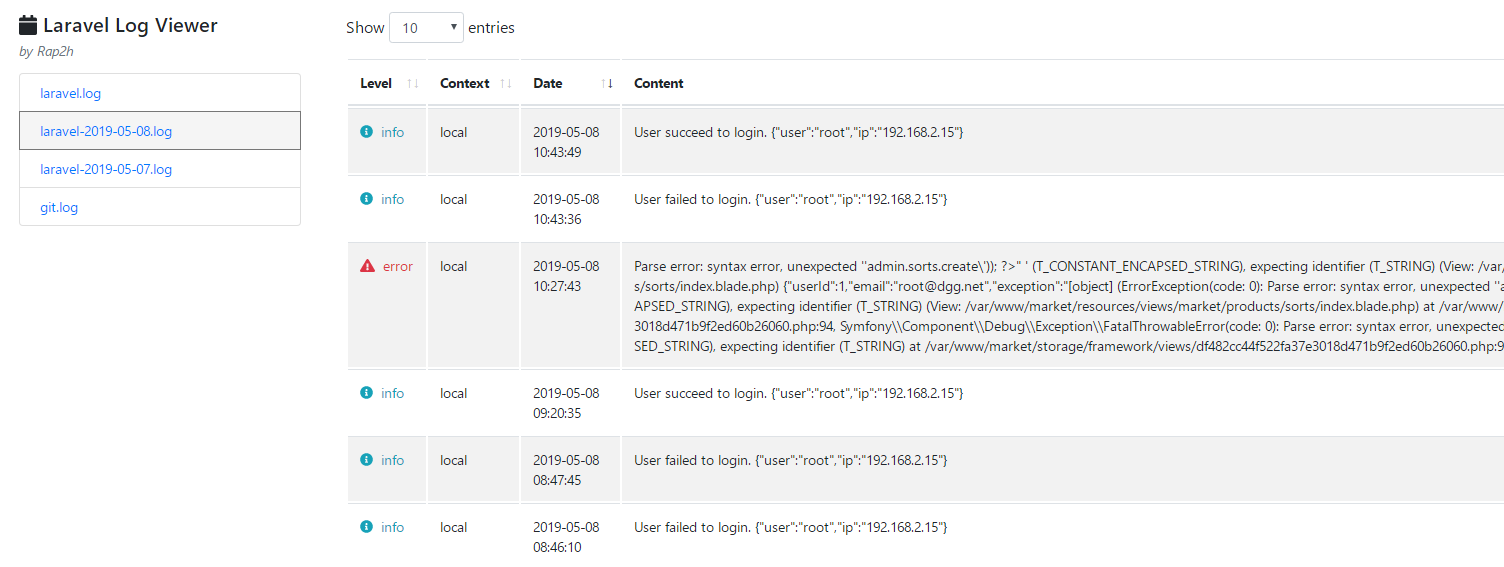Select laravel-2019-05-08.log in the sidebar
The height and width of the screenshot is (567, 1504).
[160, 131]
